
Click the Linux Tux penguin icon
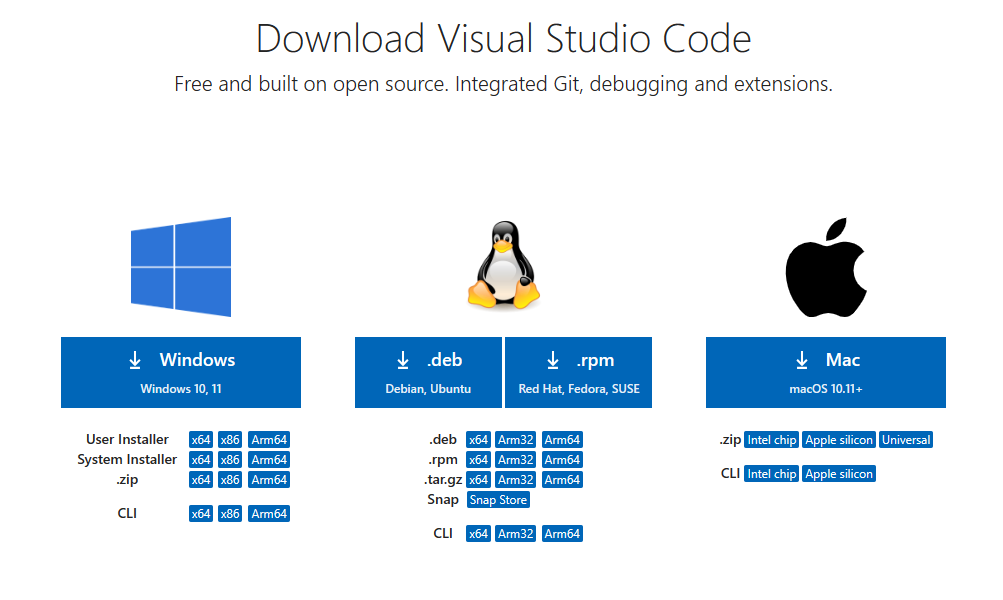503,265
